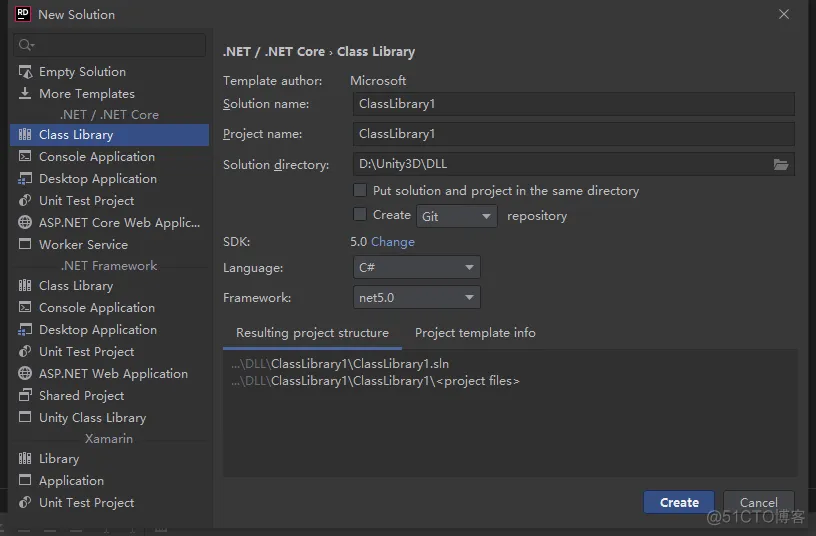Click .NET Framework Class Library icon
Image resolution: width=816 pixels, height=536 pixels.
click(x=25, y=286)
